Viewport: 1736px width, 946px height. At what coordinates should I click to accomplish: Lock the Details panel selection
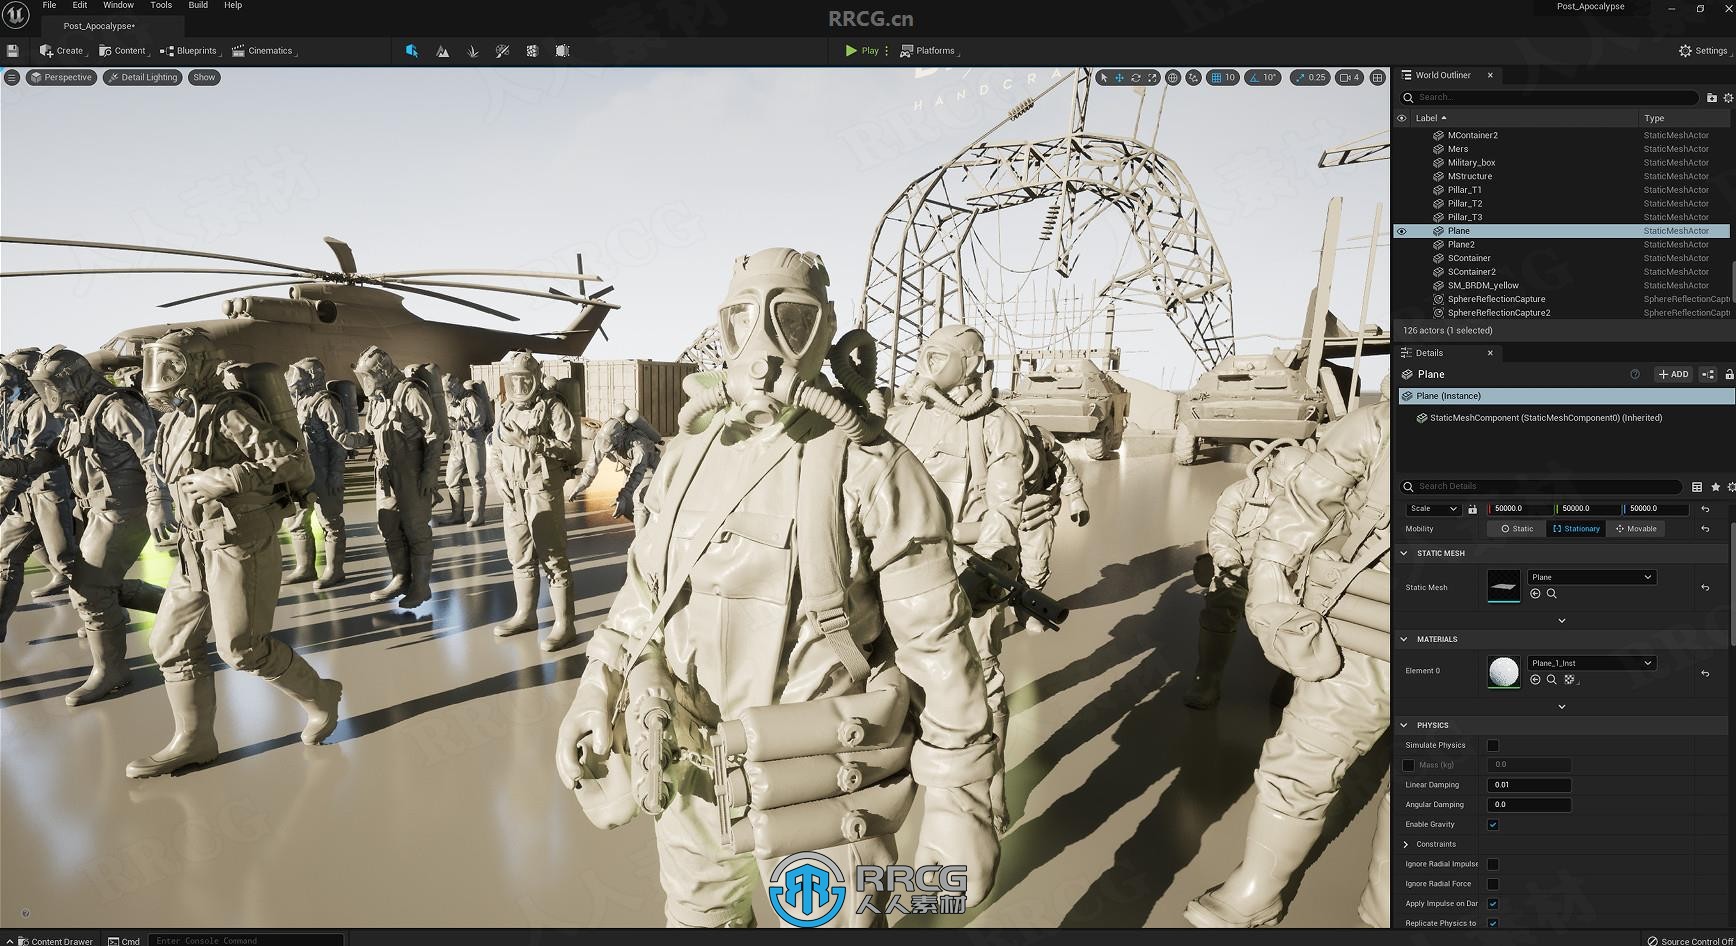coord(1729,374)
